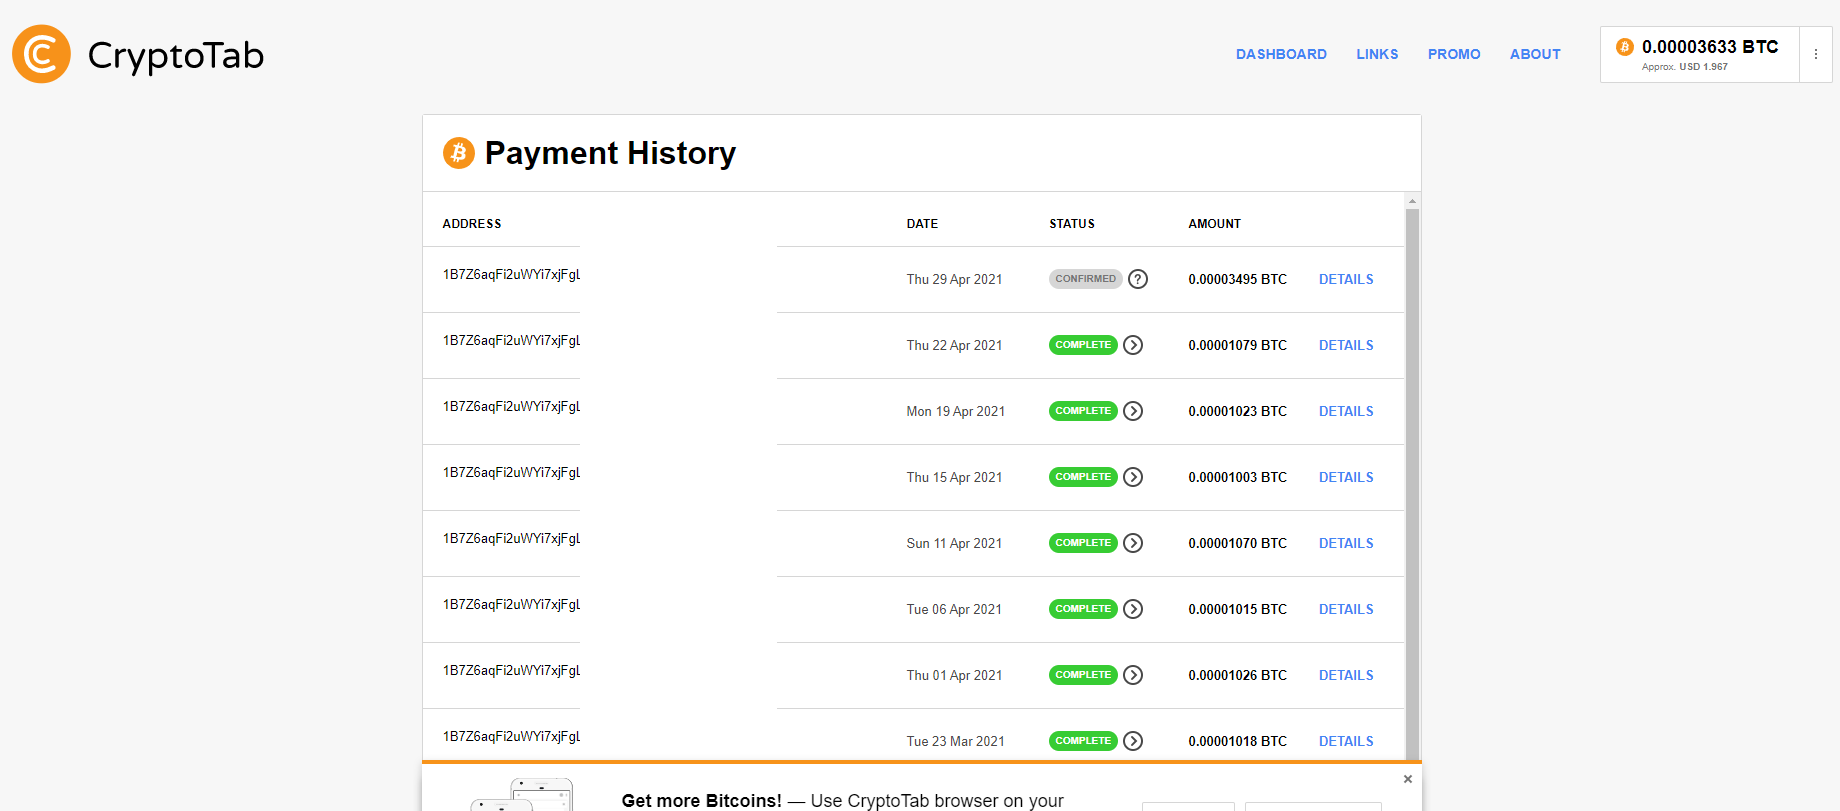Click COMPLETE badge for Mon 19 Apr 2021
The height and width of the screenshot is (811, 1840).
point(1083,411)
